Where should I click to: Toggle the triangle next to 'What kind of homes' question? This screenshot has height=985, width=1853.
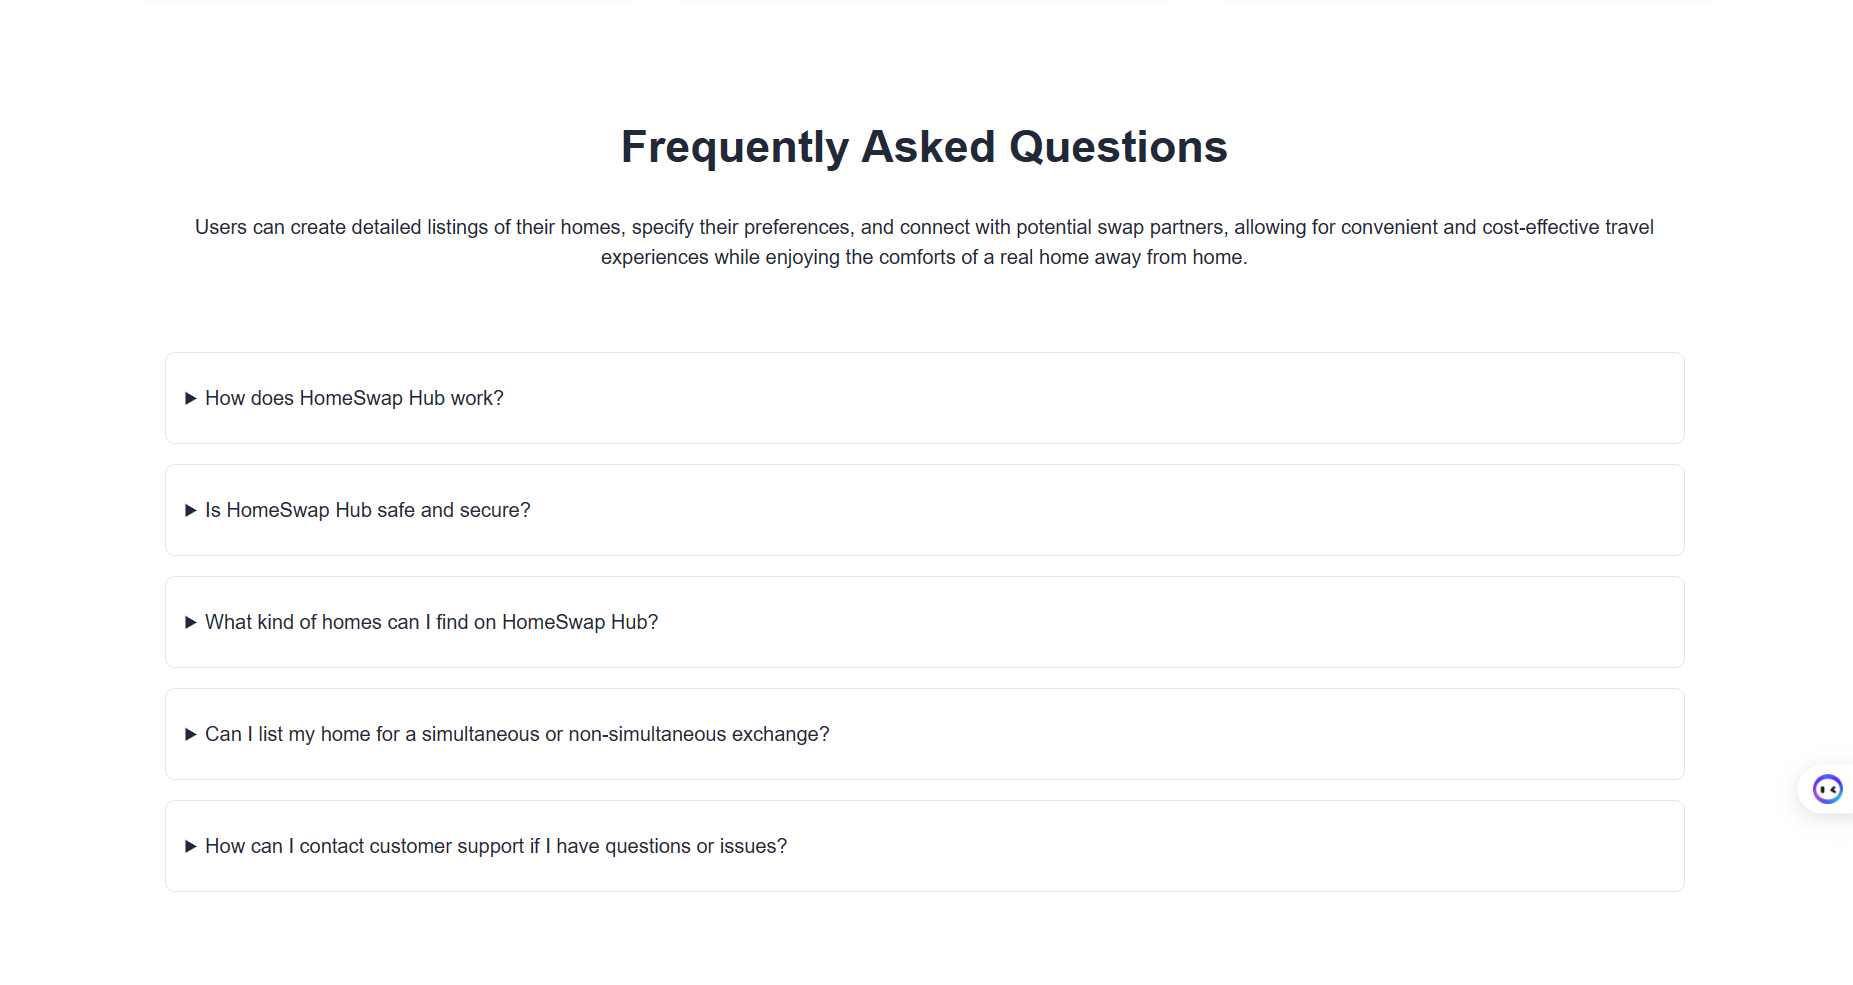pos(190,622)
